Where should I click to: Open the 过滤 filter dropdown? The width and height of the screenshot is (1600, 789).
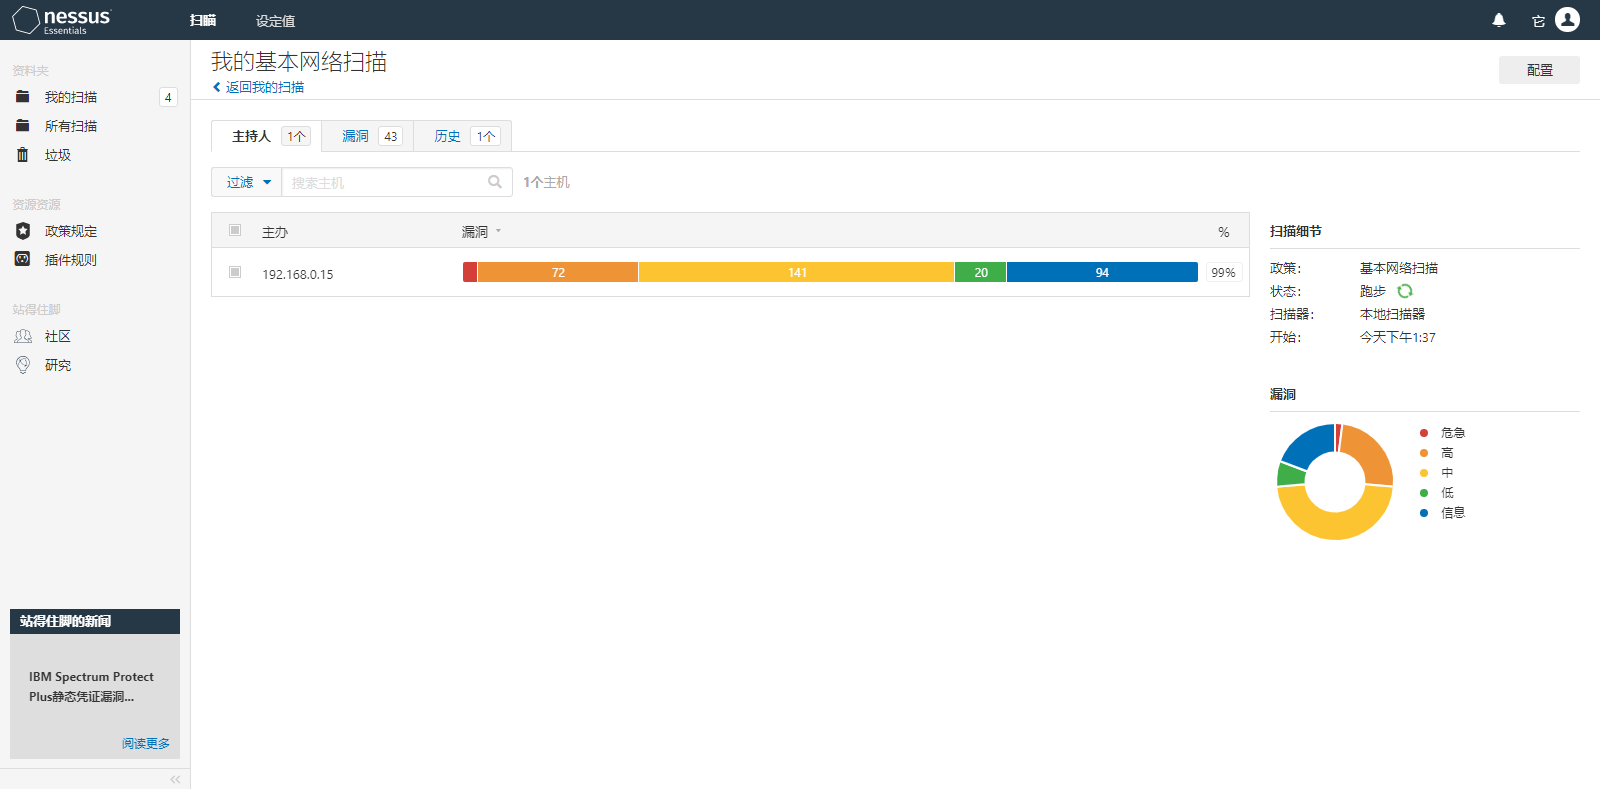pos(247,182)
